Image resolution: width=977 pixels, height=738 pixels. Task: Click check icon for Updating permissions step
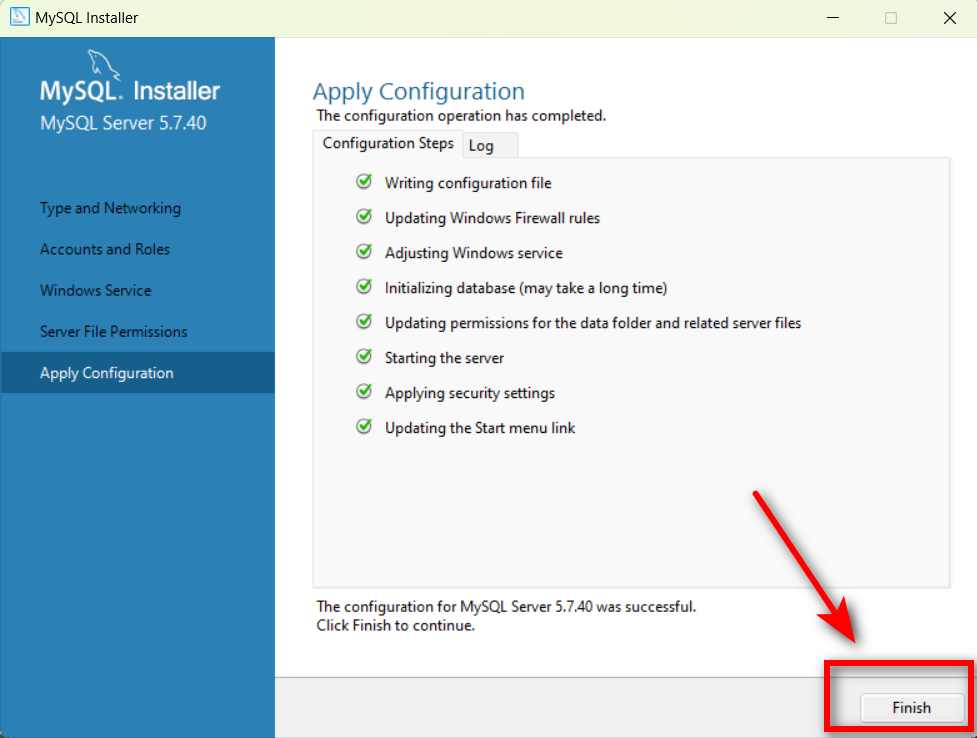(x=364, y=321)
